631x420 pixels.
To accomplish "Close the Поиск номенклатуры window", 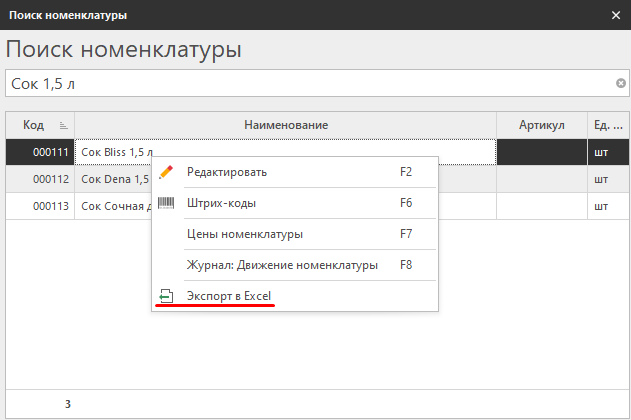I will tap(616, 15).
